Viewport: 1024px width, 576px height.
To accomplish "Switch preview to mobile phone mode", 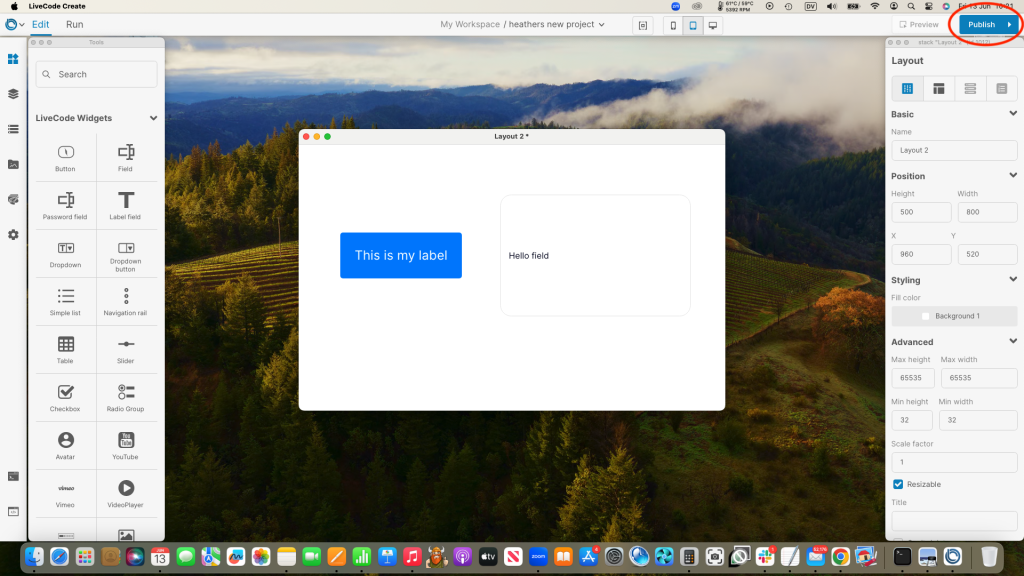I will [671, 25].
